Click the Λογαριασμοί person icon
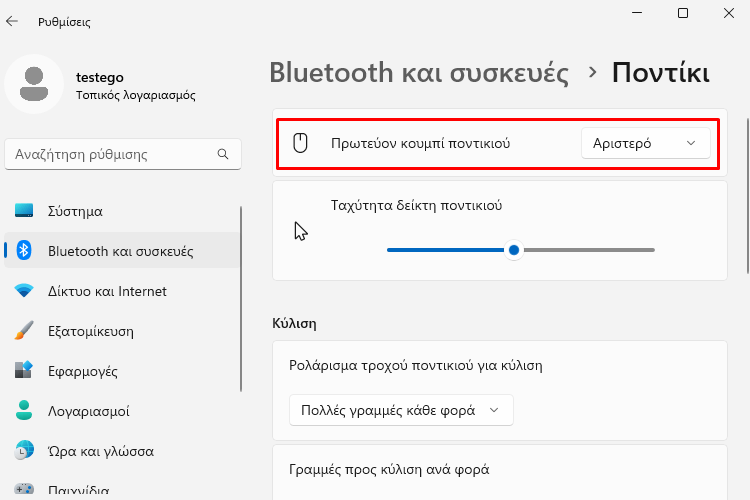The height and width of the screenshot is (500, 750). click(x=24, y=411)
